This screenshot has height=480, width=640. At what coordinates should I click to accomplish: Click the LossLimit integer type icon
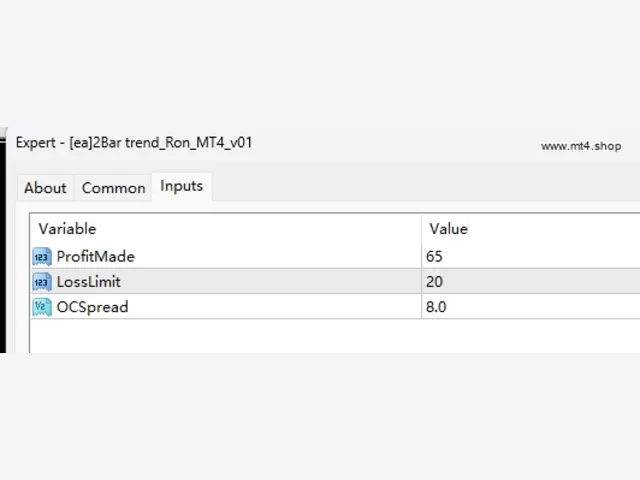(42, 282)
